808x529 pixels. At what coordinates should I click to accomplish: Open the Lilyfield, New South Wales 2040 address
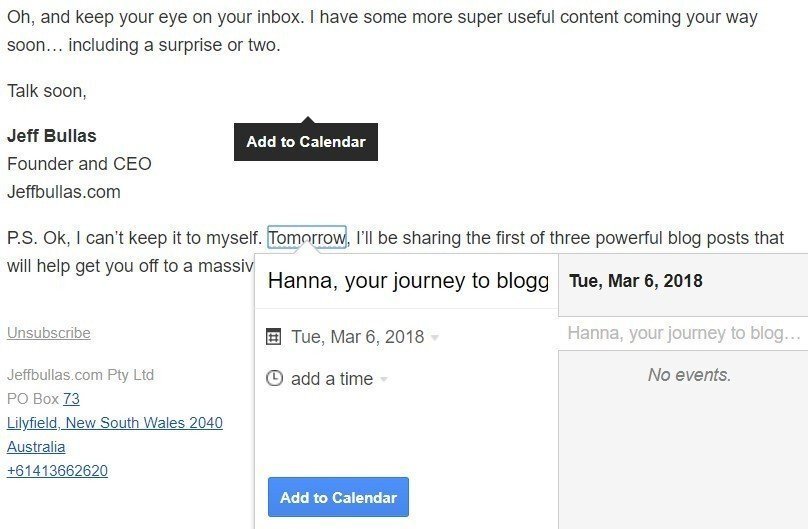[115, 423]
